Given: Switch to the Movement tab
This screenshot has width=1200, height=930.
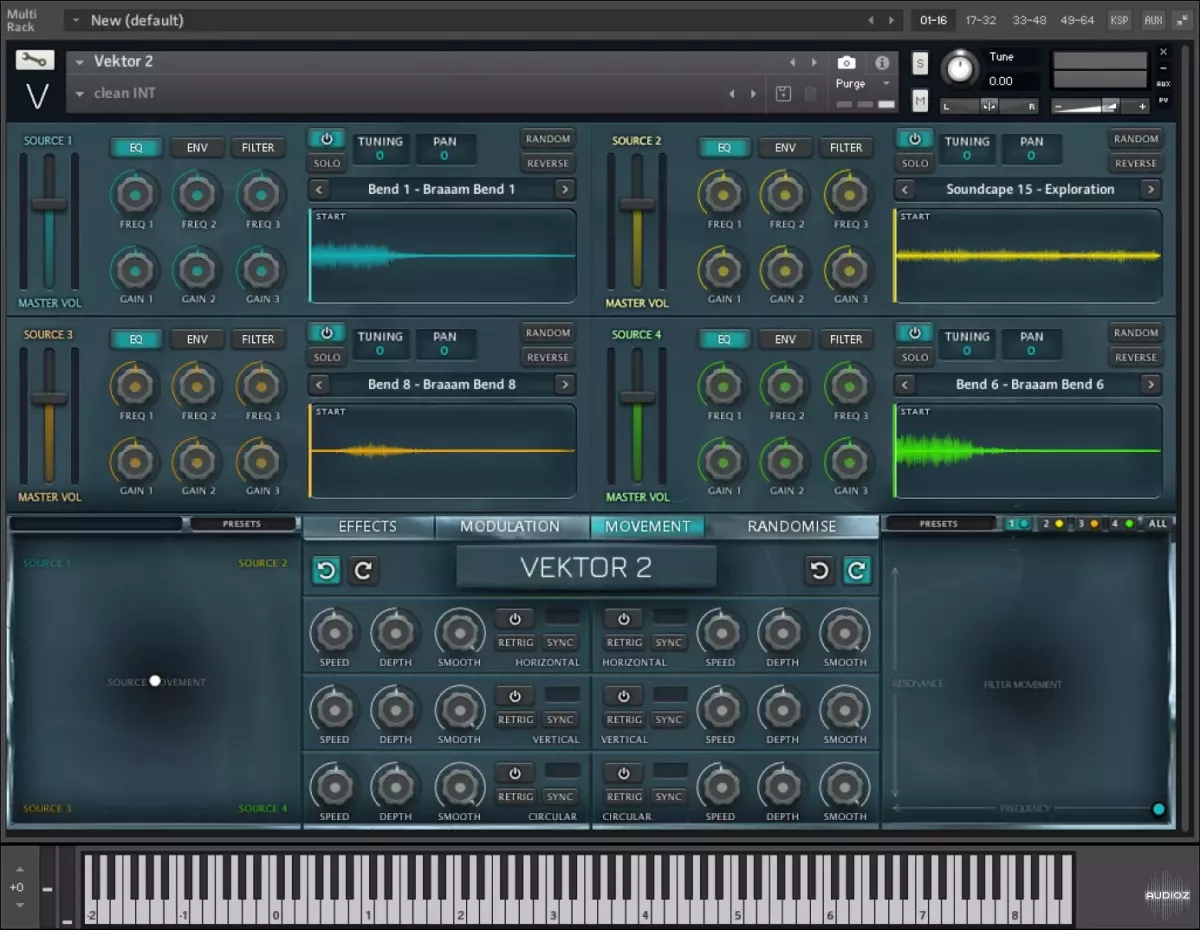Looking at the screenshot, I should 647,526.
